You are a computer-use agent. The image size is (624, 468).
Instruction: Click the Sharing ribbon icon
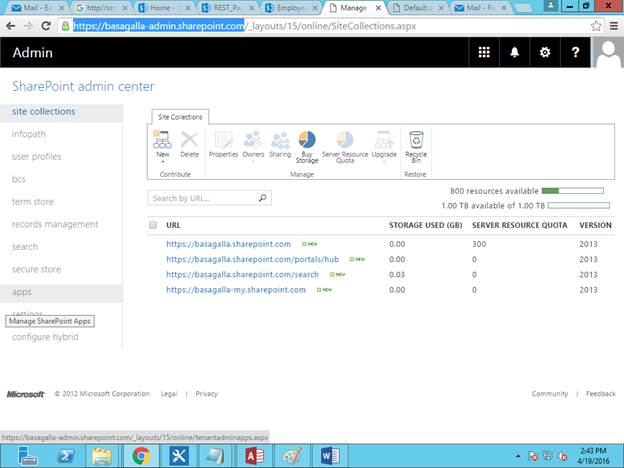280,140
